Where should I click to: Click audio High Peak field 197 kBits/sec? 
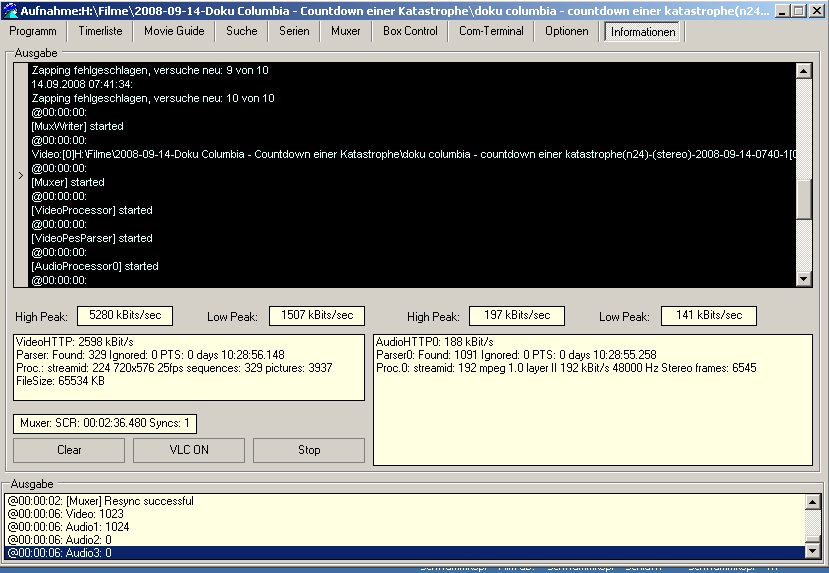[x=517, y=316]
